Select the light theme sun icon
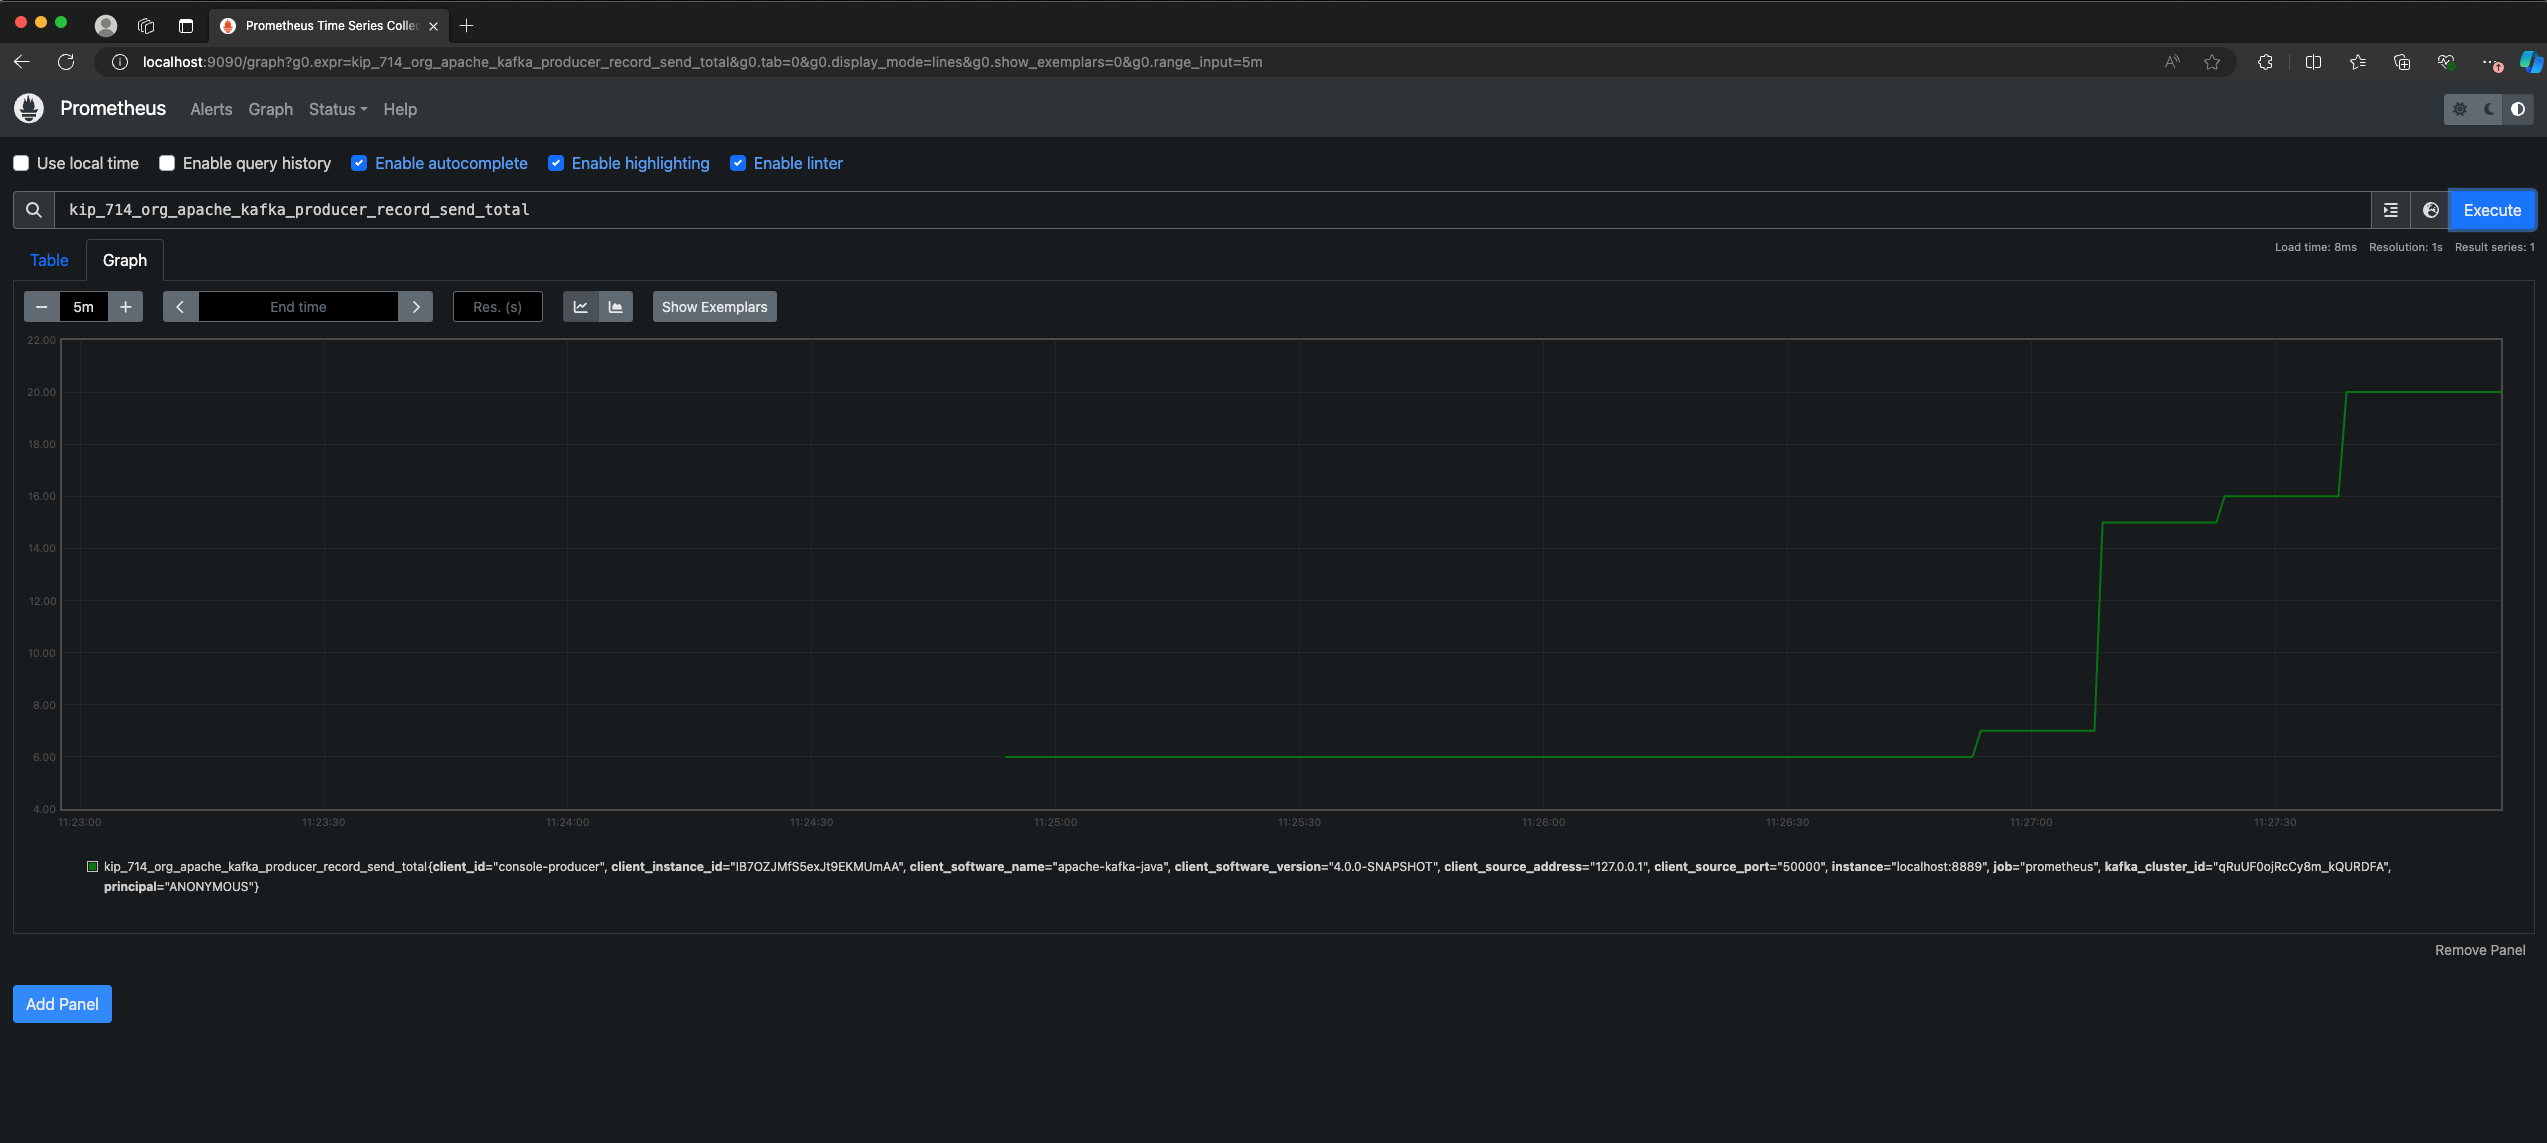The image size is (2547, 1143). click(x=2460, y=109)
